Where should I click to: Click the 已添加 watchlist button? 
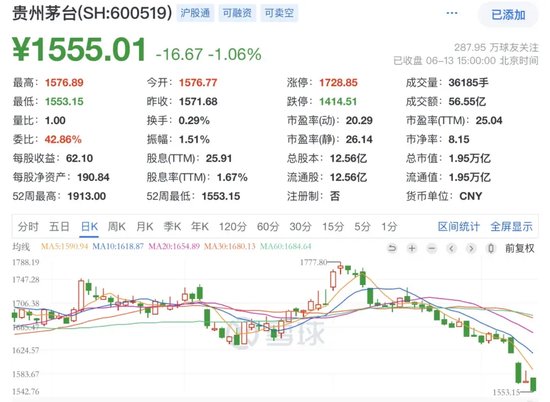tap(508, 15)
